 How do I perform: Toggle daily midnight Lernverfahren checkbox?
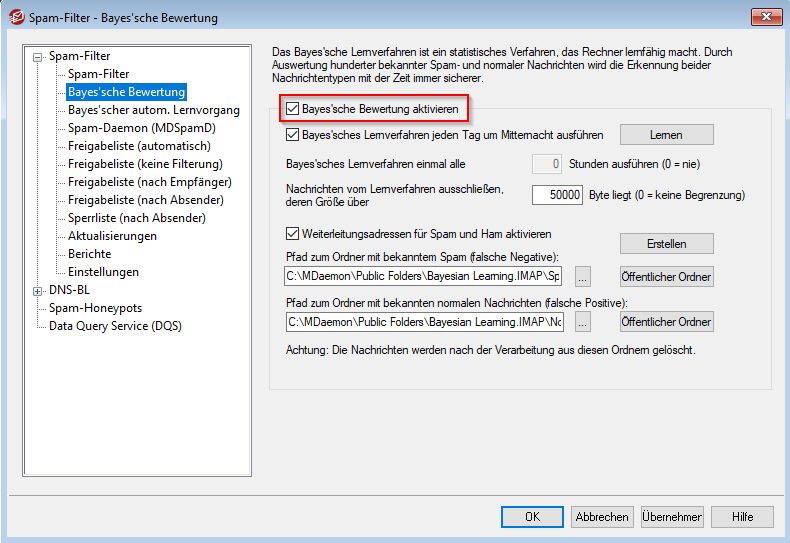point(293,134)
